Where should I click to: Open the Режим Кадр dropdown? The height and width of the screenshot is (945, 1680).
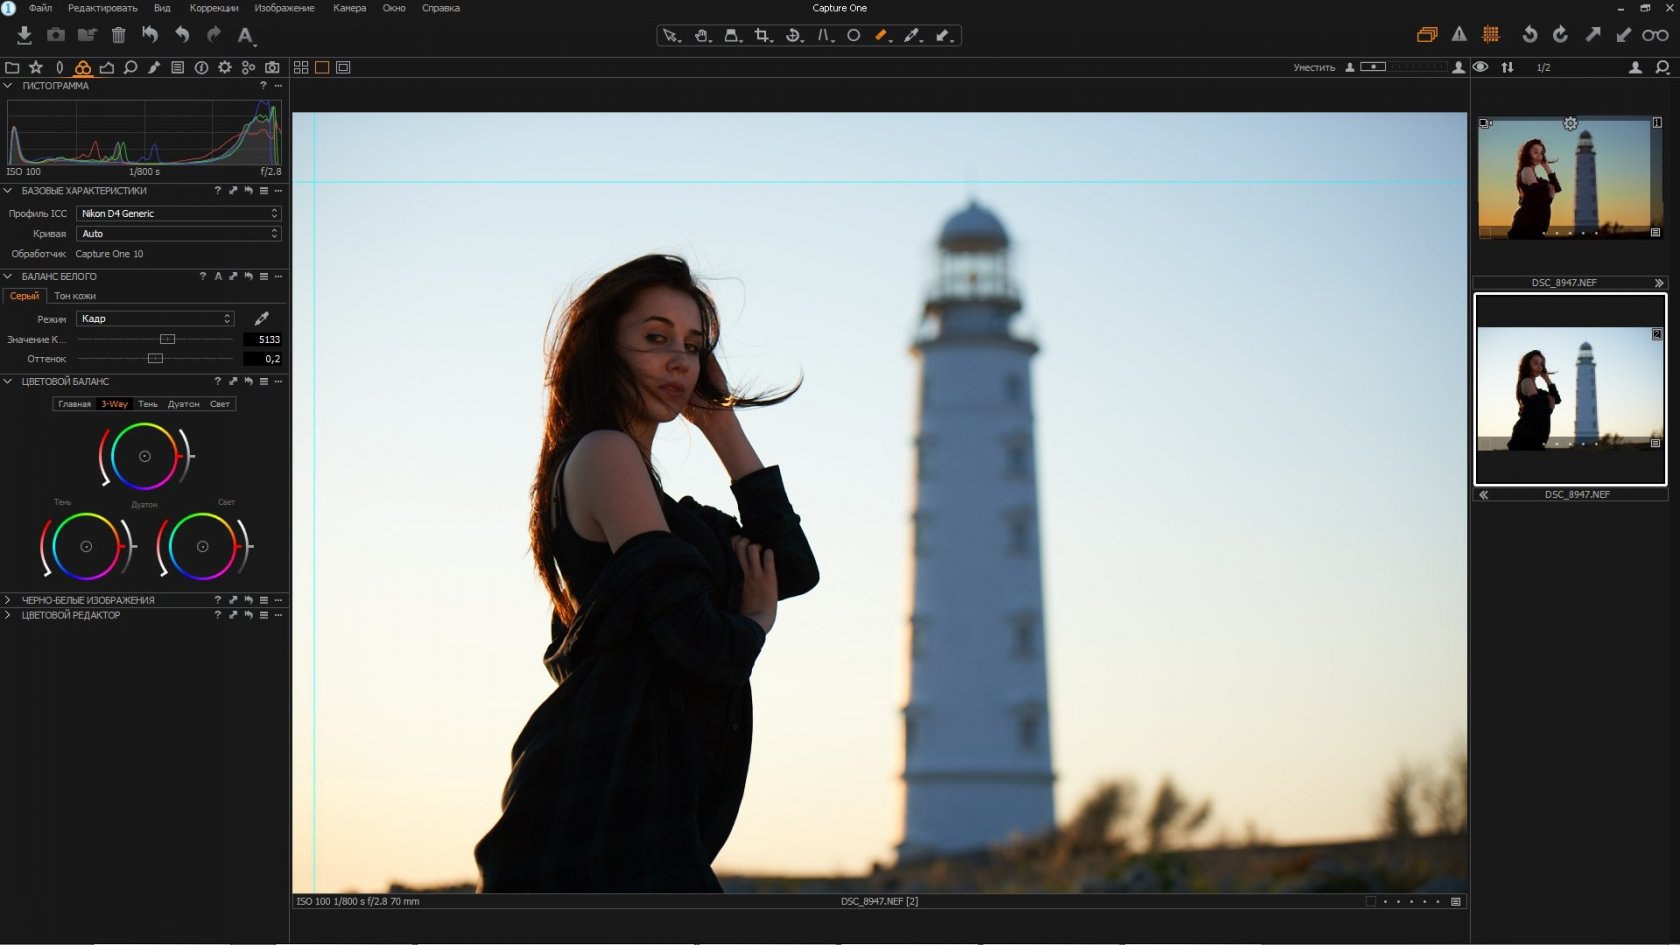pos(155,319)
